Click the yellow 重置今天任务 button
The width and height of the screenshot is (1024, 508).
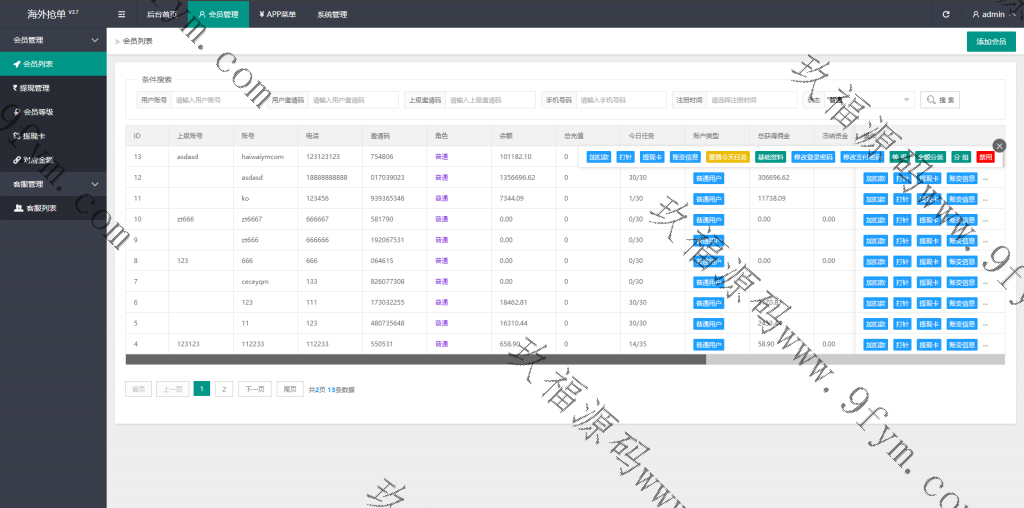pyautogui.click(x=727, y=157)
